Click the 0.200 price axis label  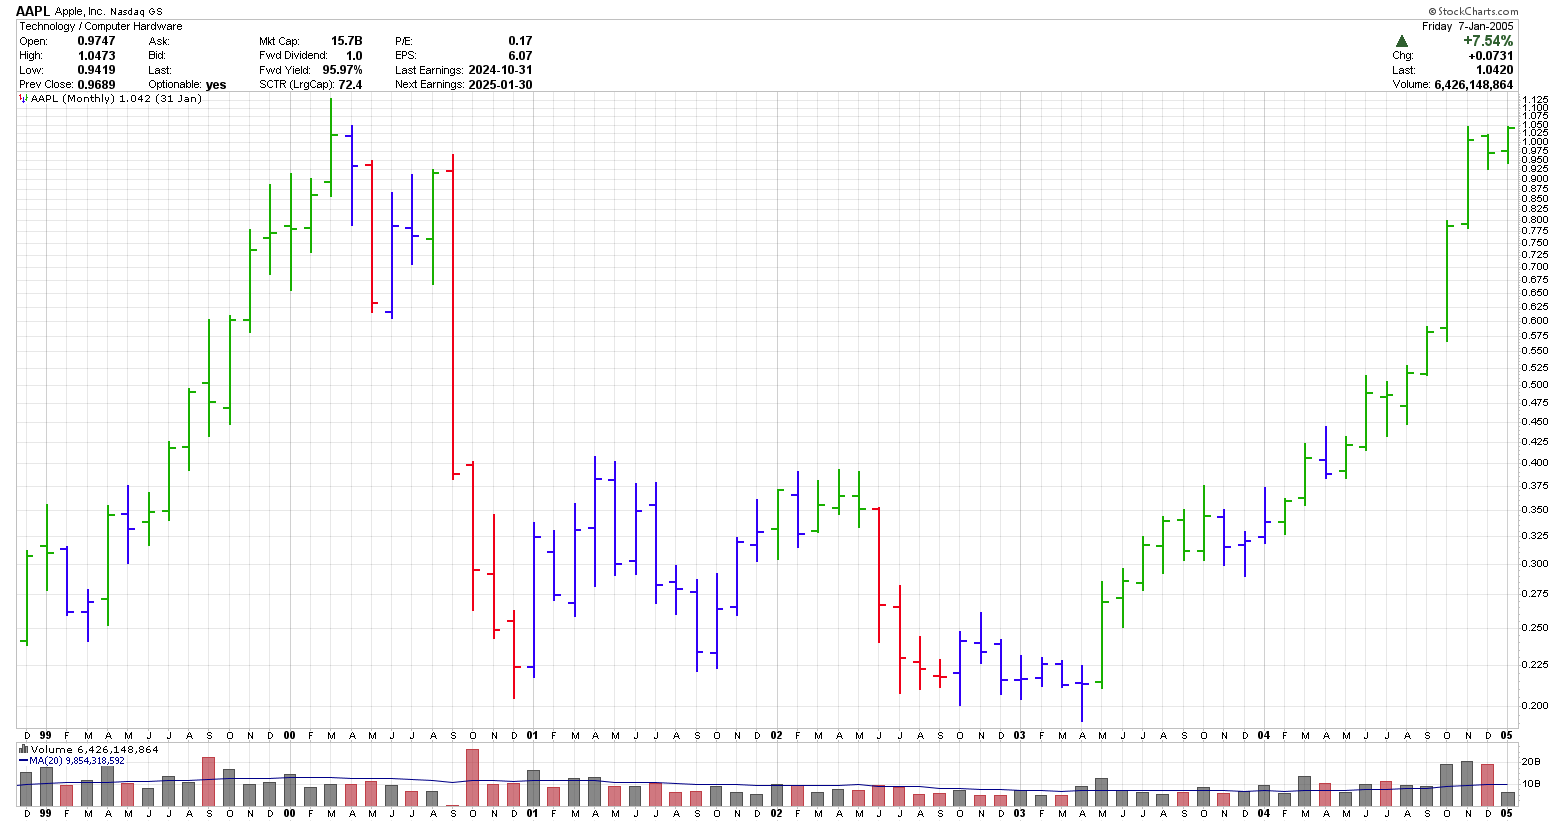1534,705
